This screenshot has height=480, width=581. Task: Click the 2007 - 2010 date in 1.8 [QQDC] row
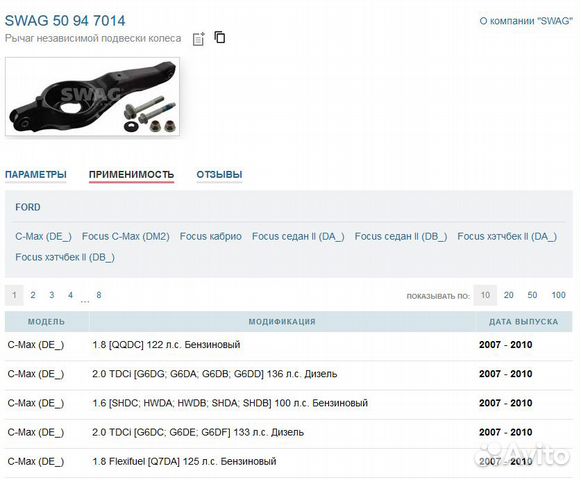click(505, 345)
